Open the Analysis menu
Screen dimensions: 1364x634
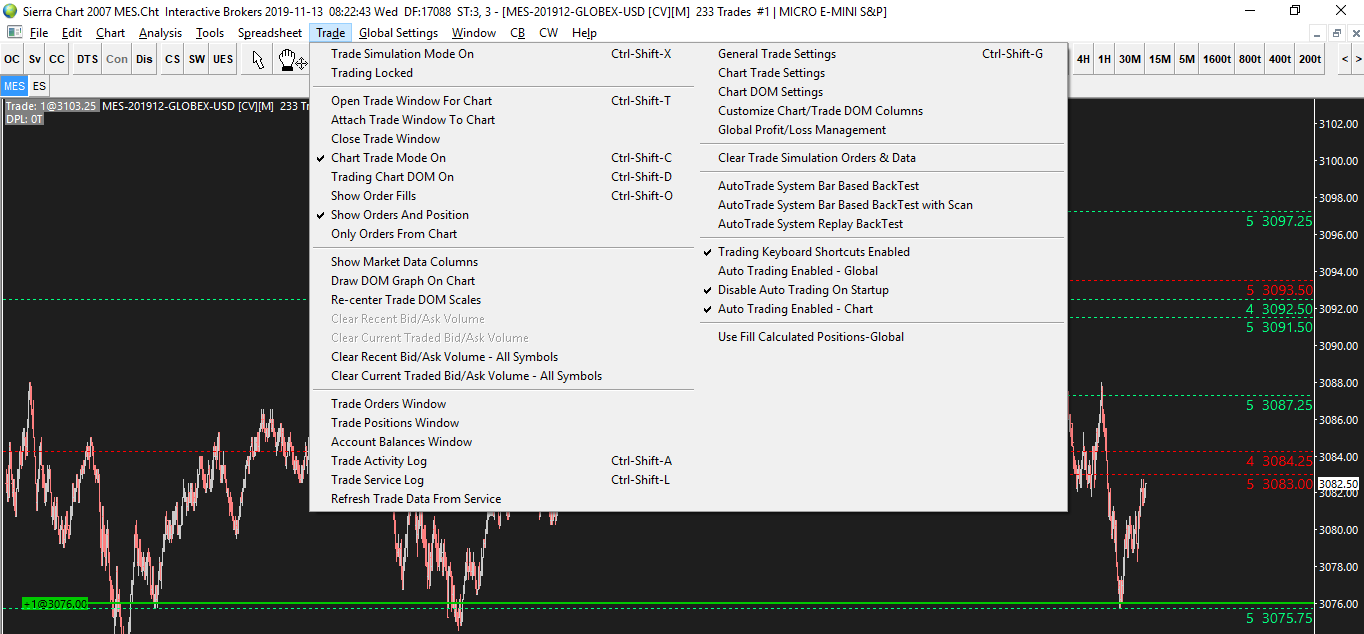click(x=160, y=33)
